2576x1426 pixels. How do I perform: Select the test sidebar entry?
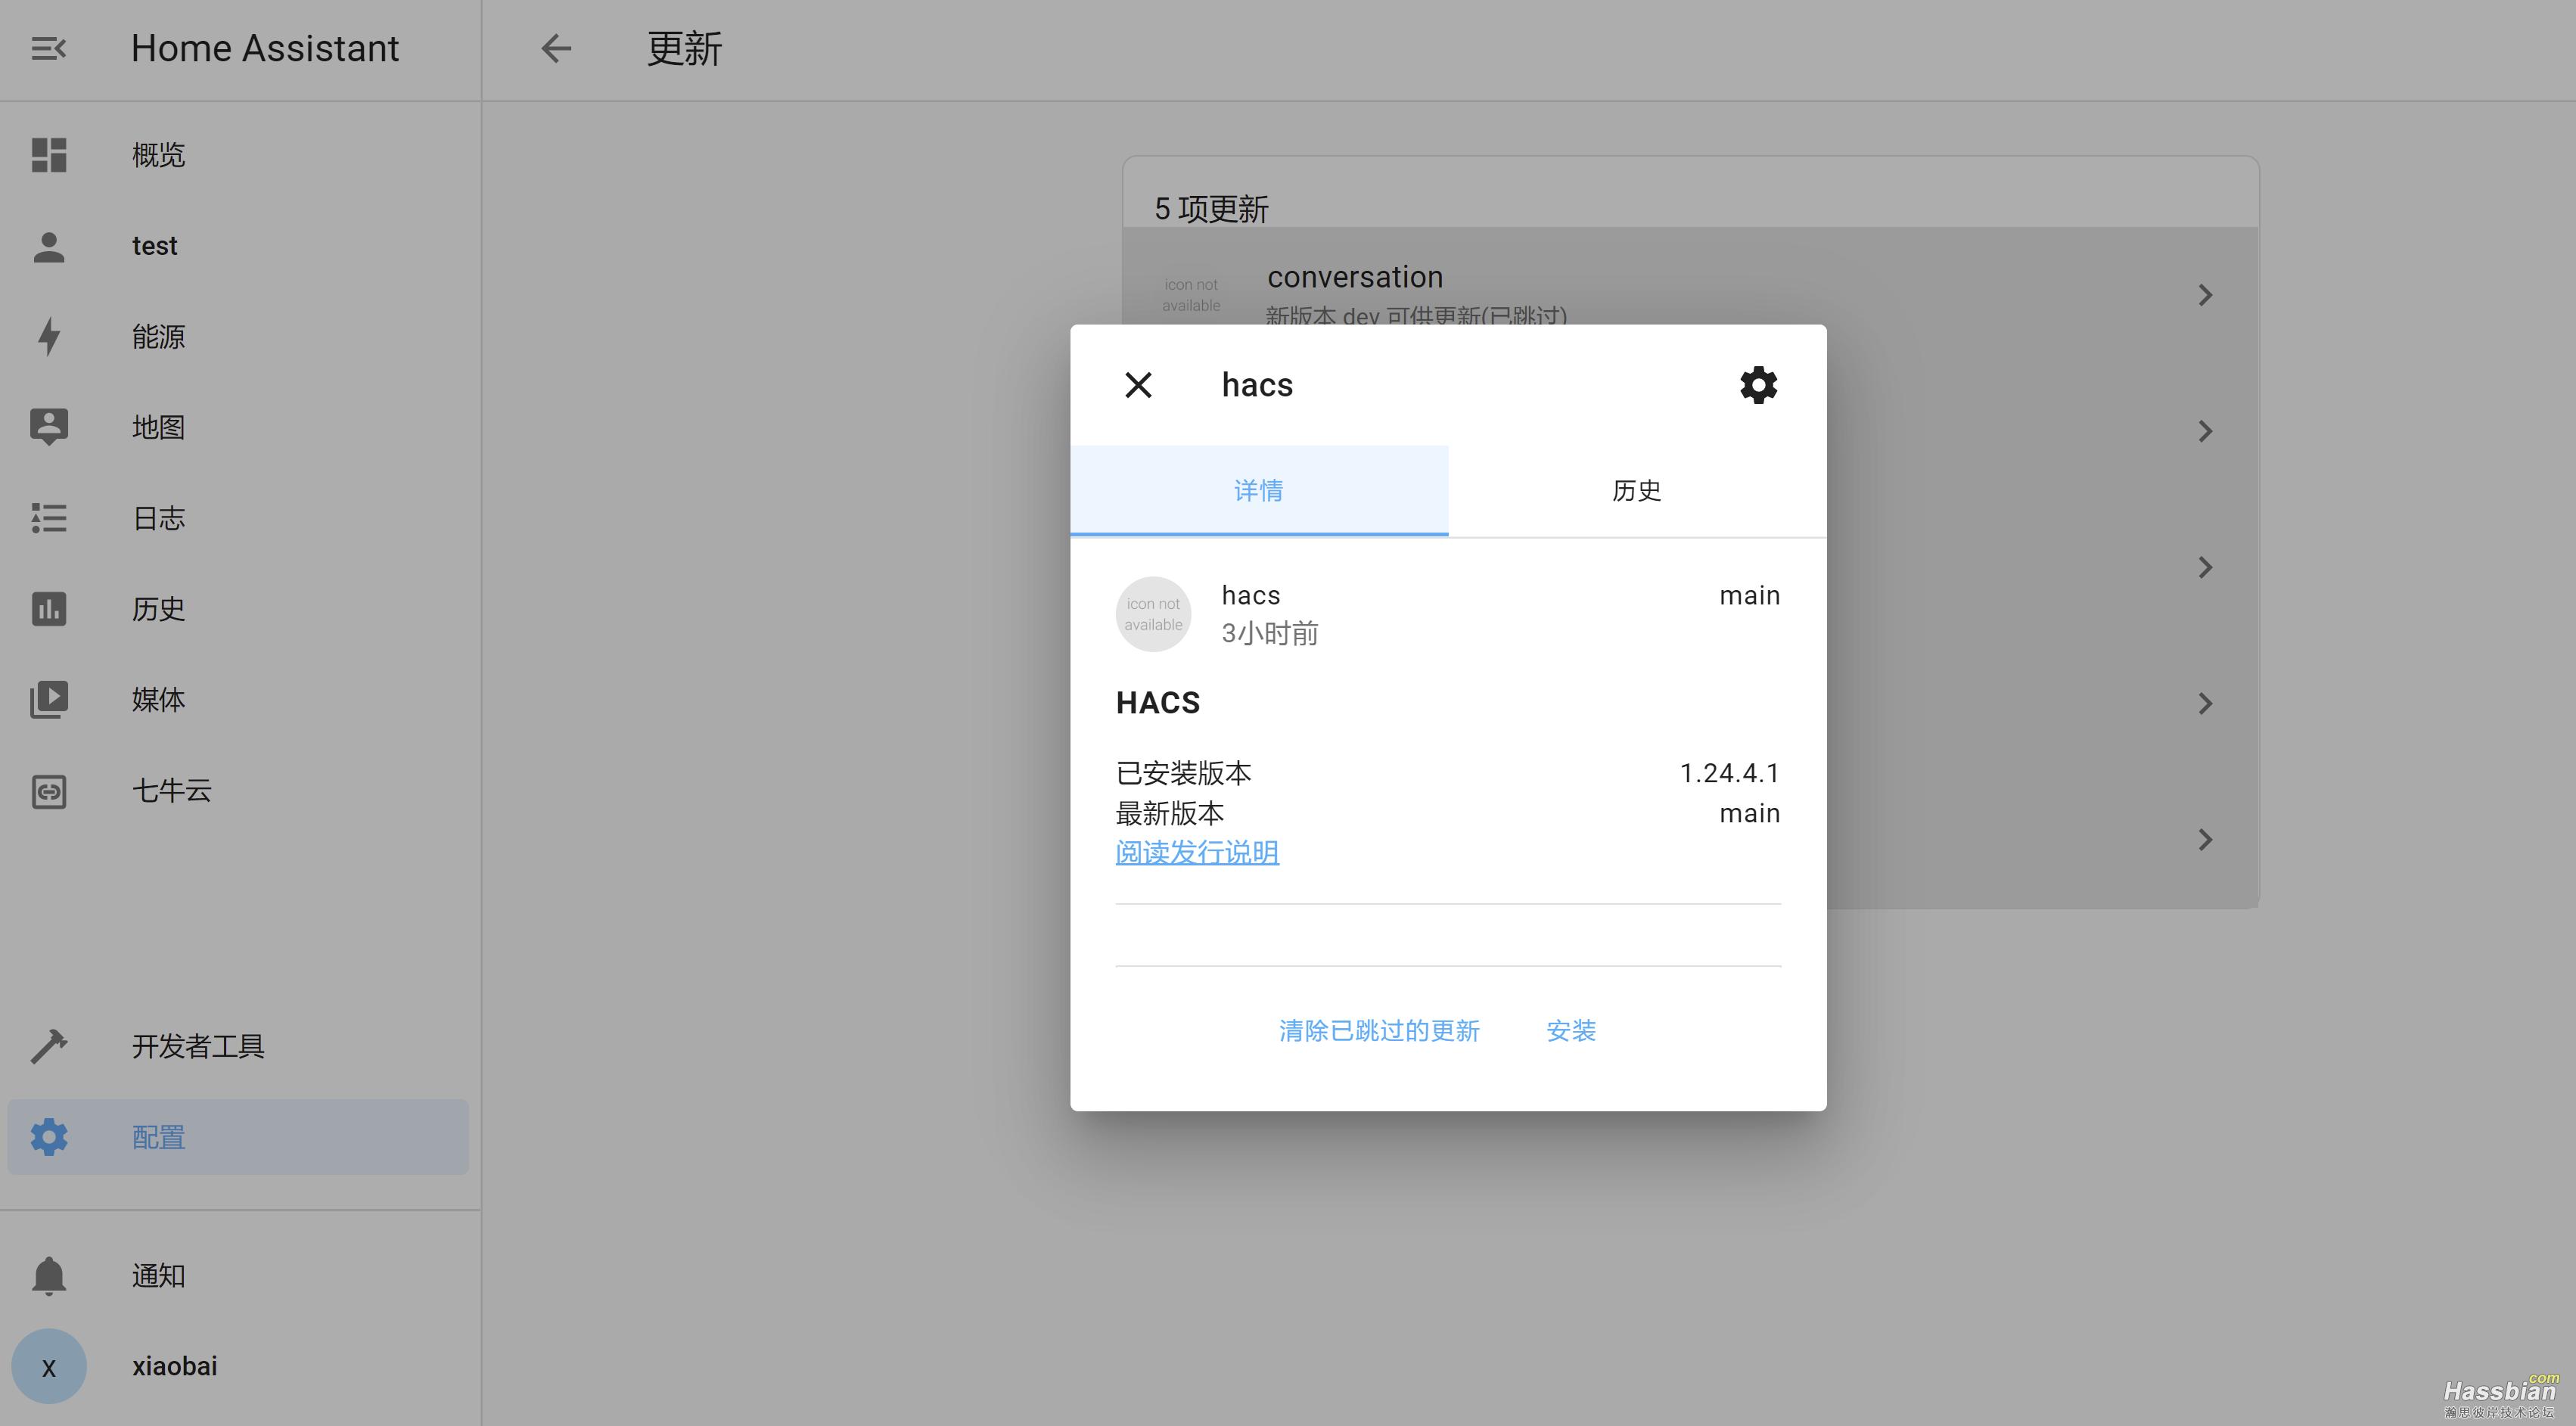[x=154, y=246]
